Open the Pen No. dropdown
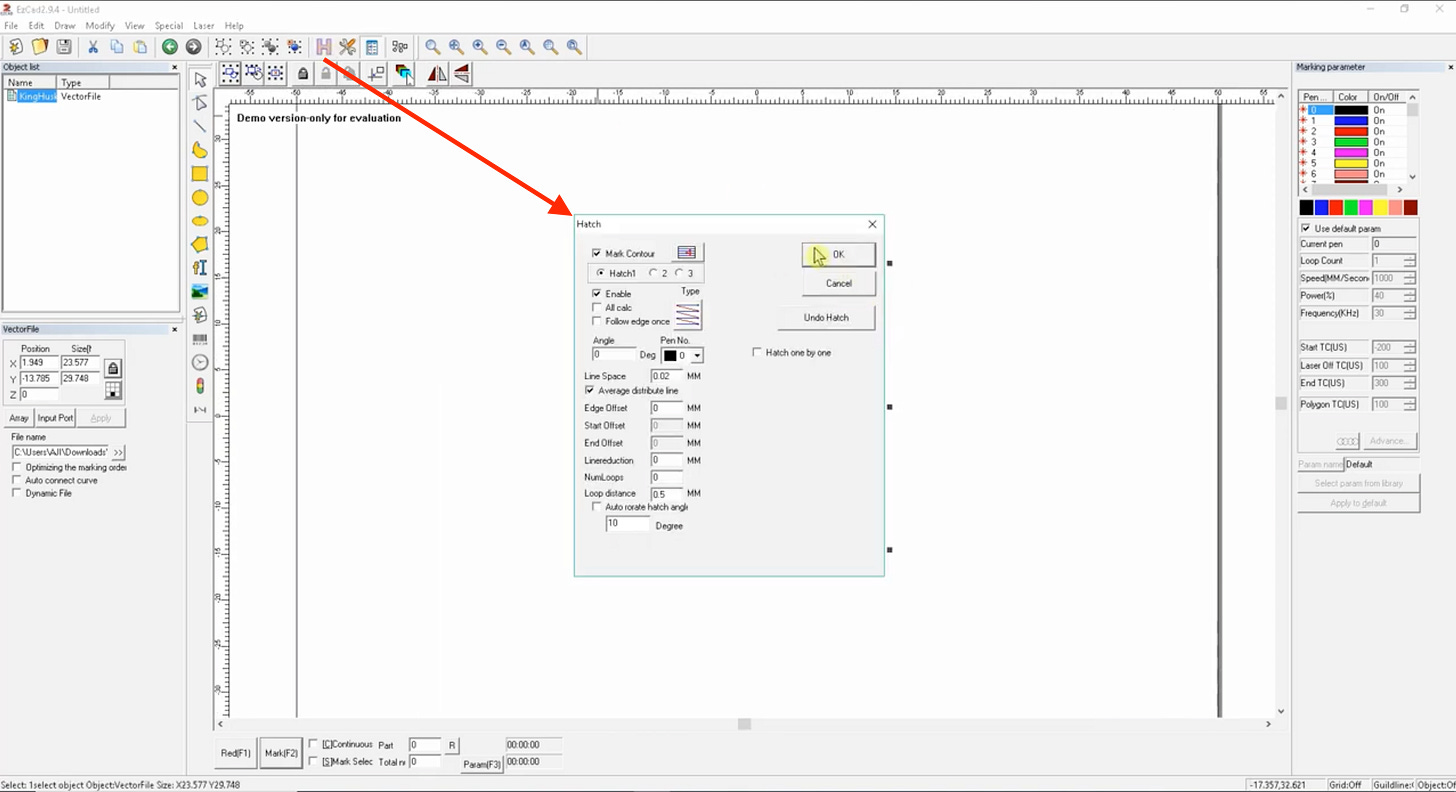 coord(697,355)
